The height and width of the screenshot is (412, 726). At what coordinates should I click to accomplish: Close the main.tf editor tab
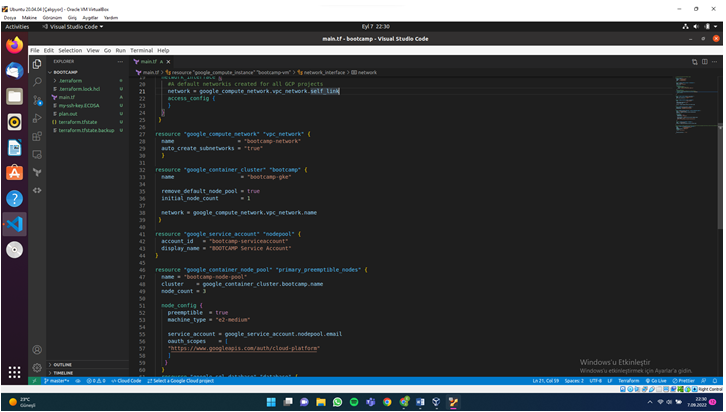[169, 62]
